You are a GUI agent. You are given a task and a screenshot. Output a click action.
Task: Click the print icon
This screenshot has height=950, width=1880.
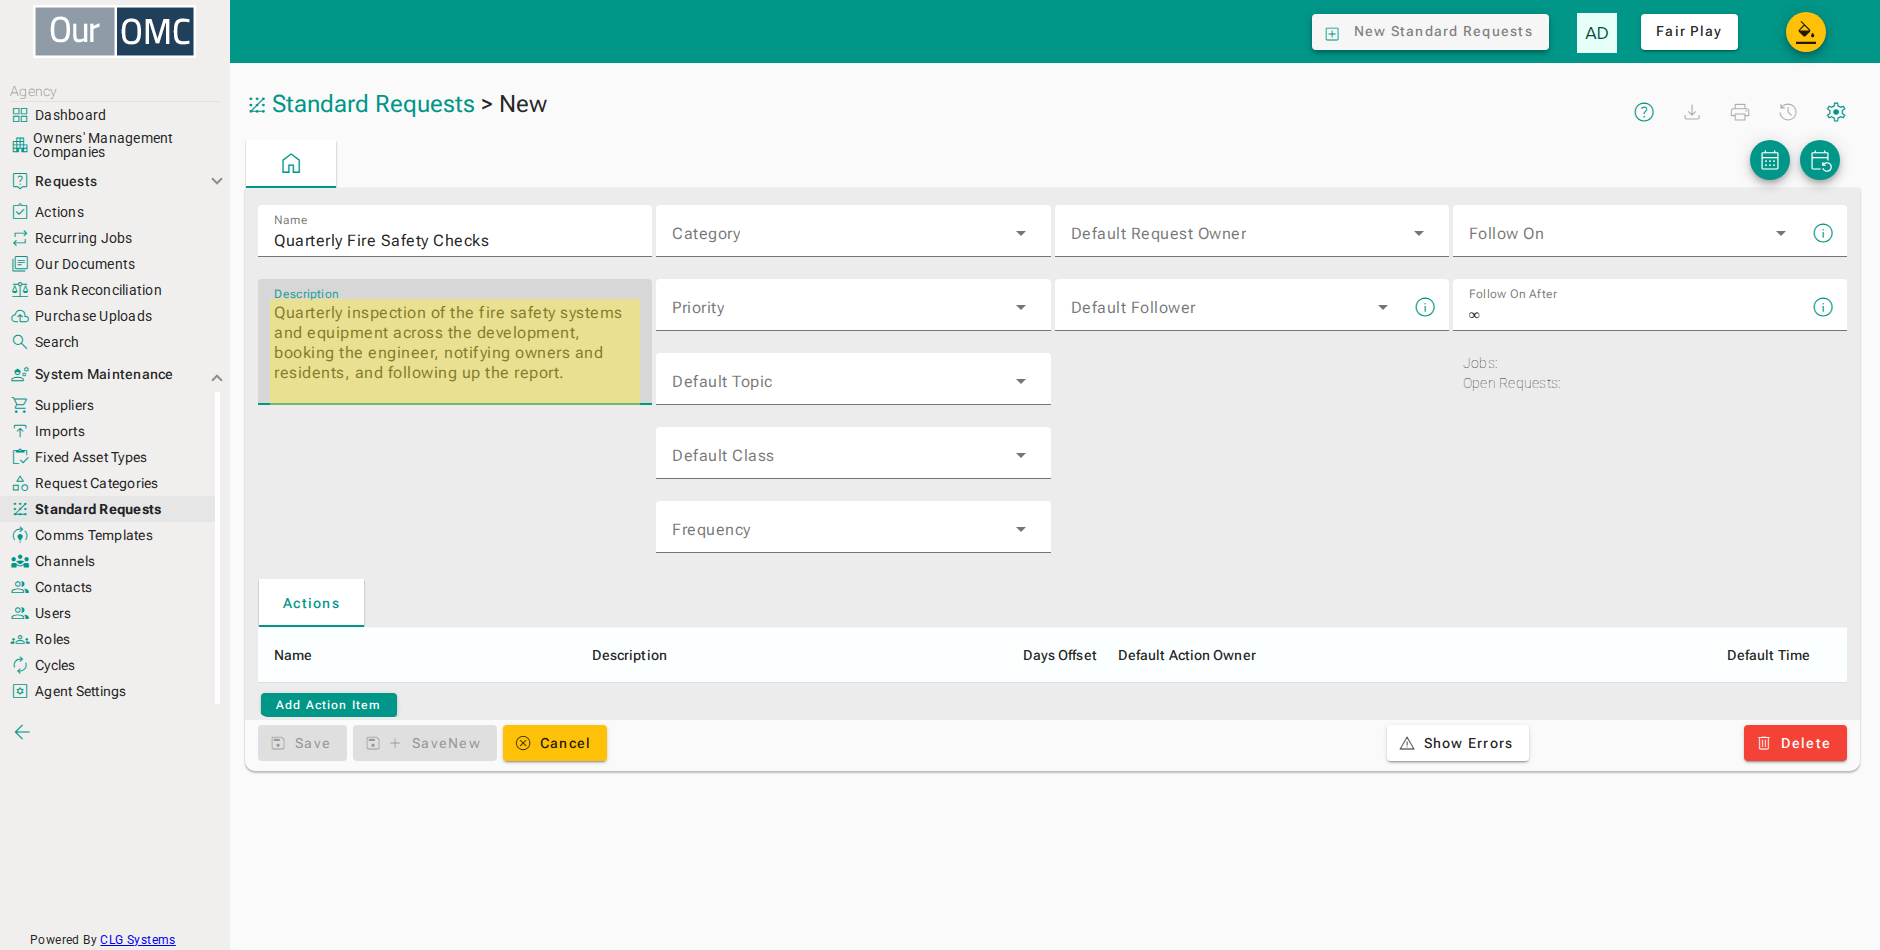pos(1740,112)
